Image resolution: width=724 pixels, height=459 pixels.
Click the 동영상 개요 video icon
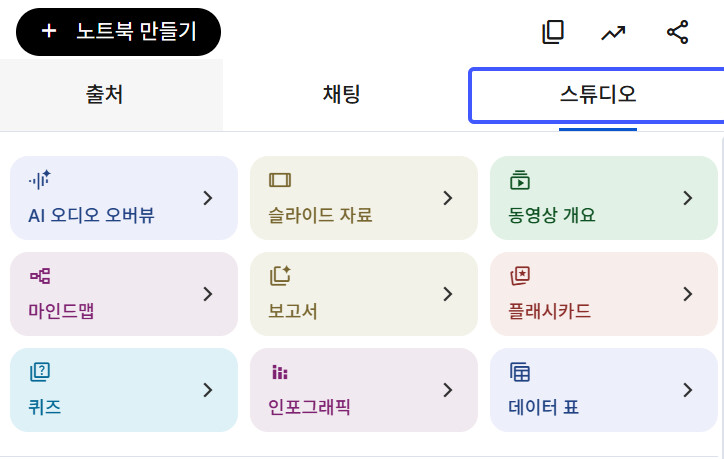pos(520,180)
